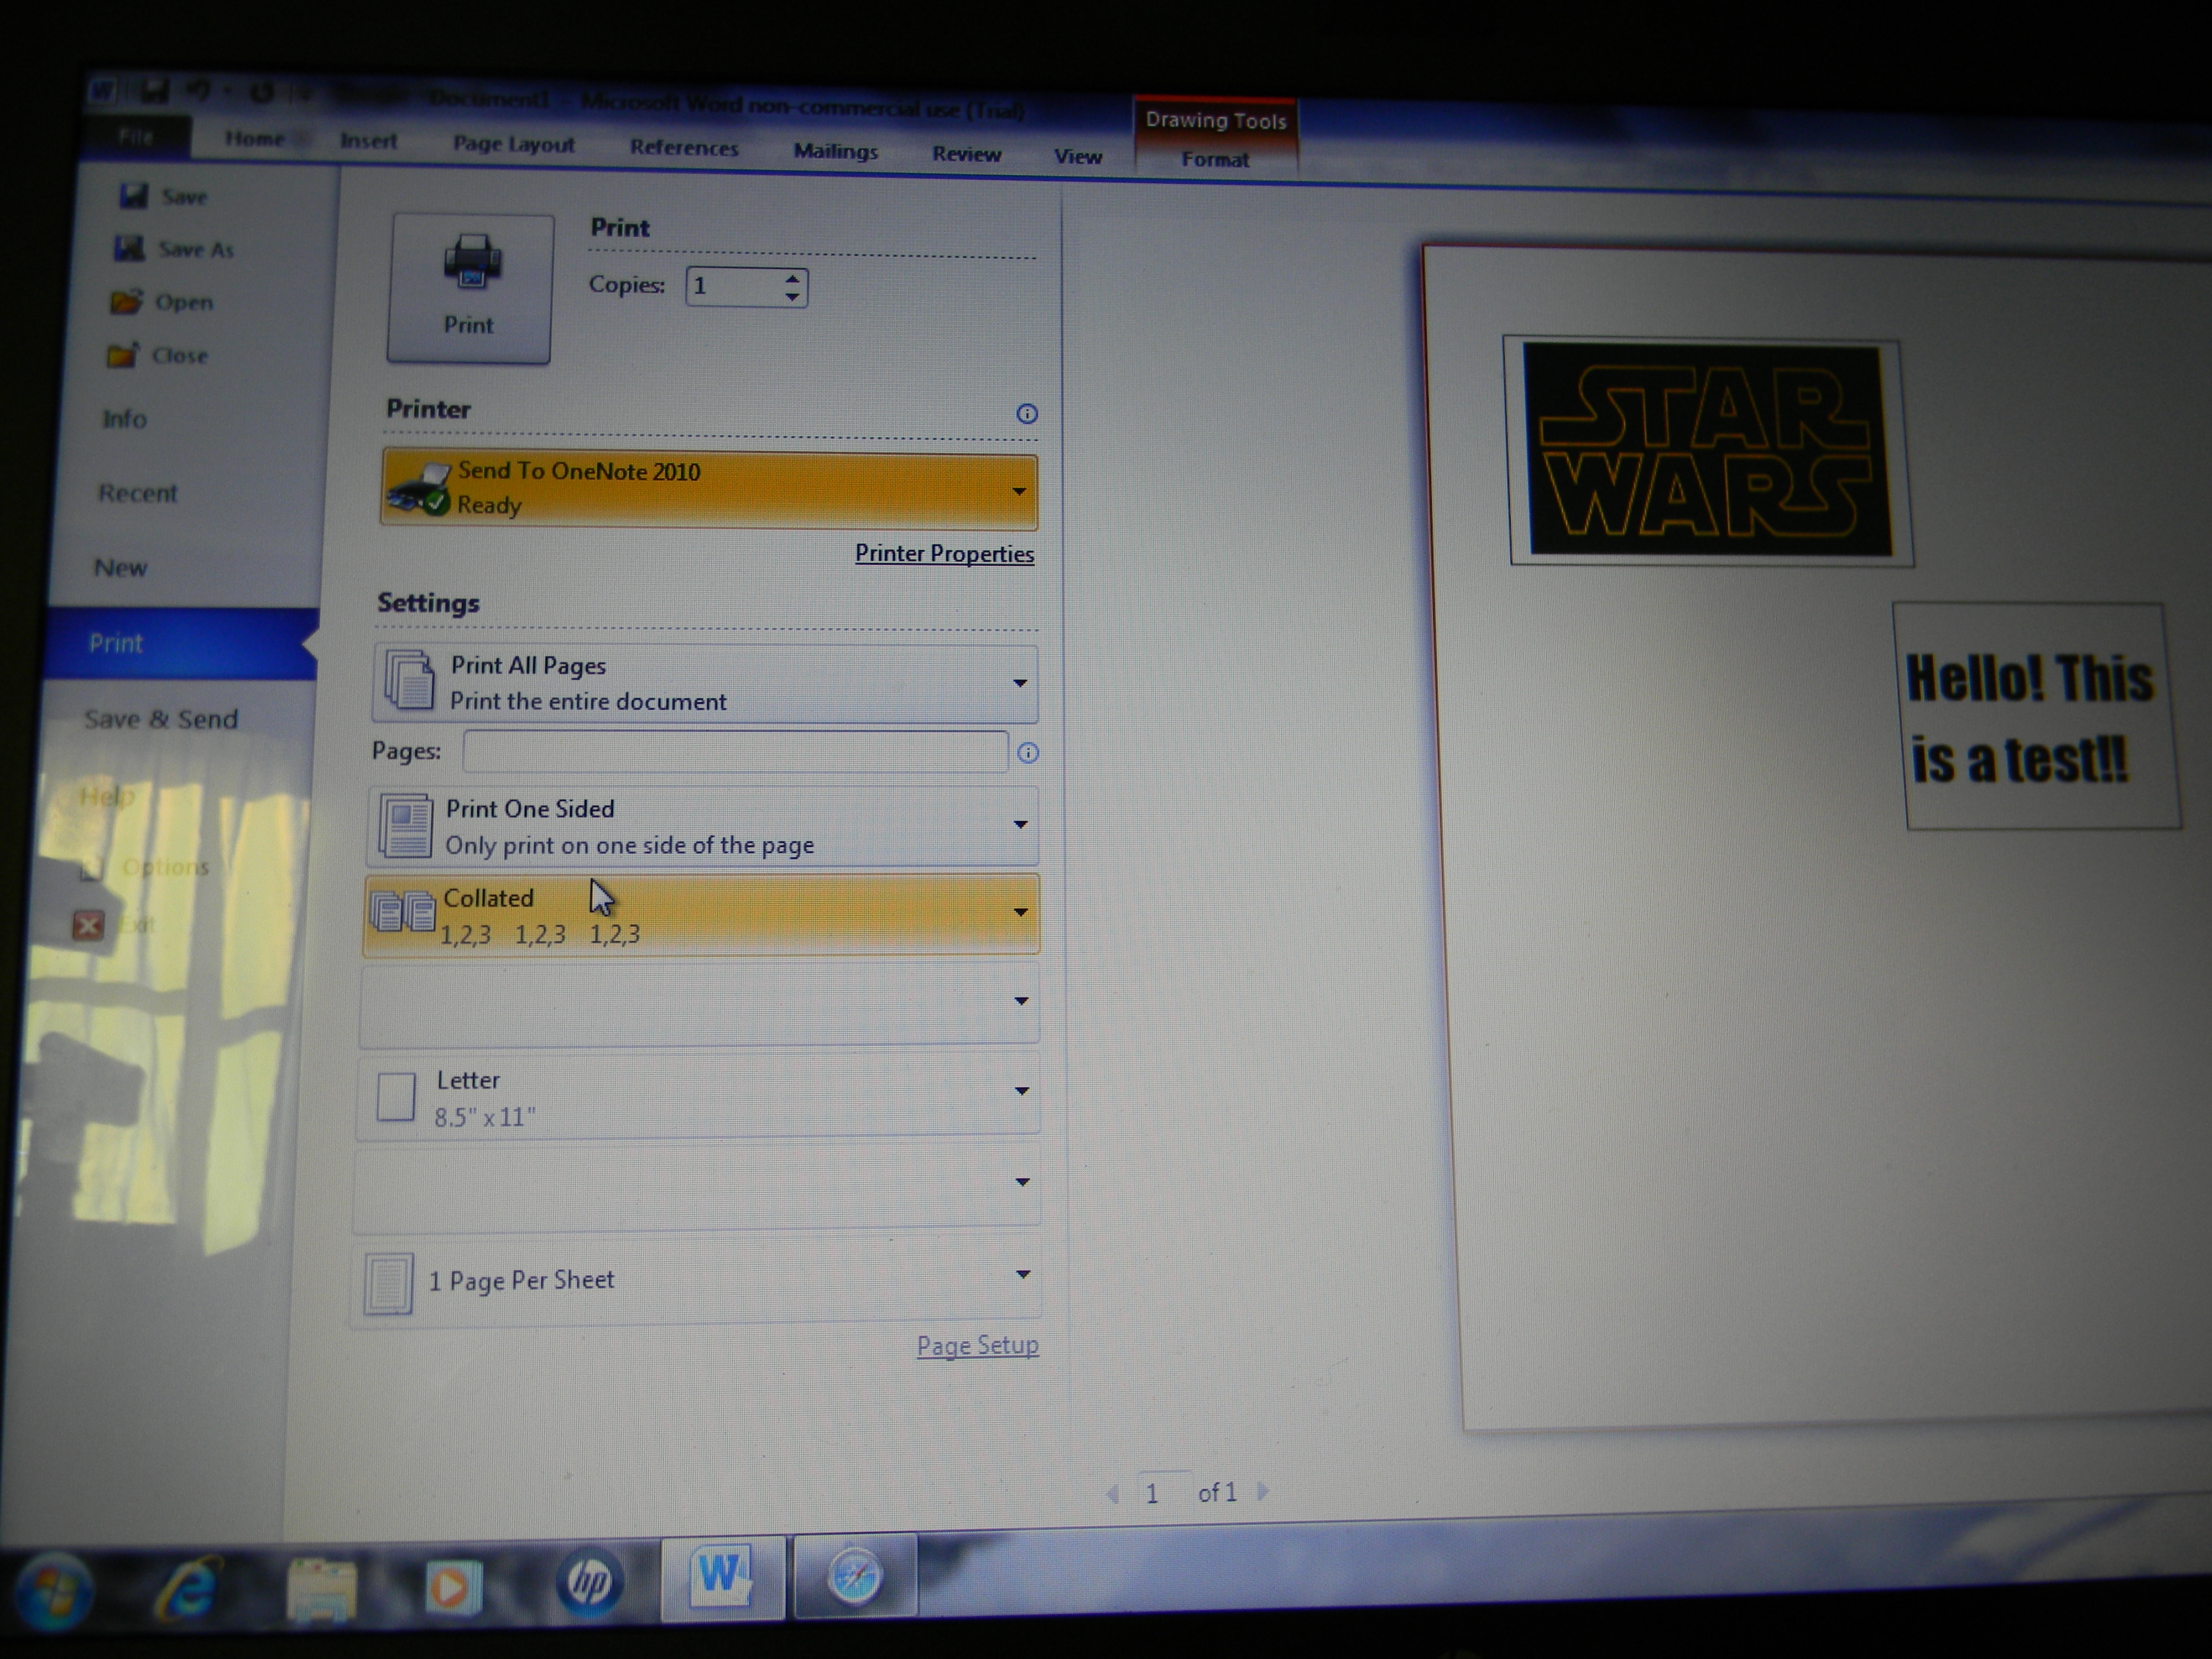2212x1659 pixels.
Task: Go to next preview page arrow
Action: tap(1263, 1492)
